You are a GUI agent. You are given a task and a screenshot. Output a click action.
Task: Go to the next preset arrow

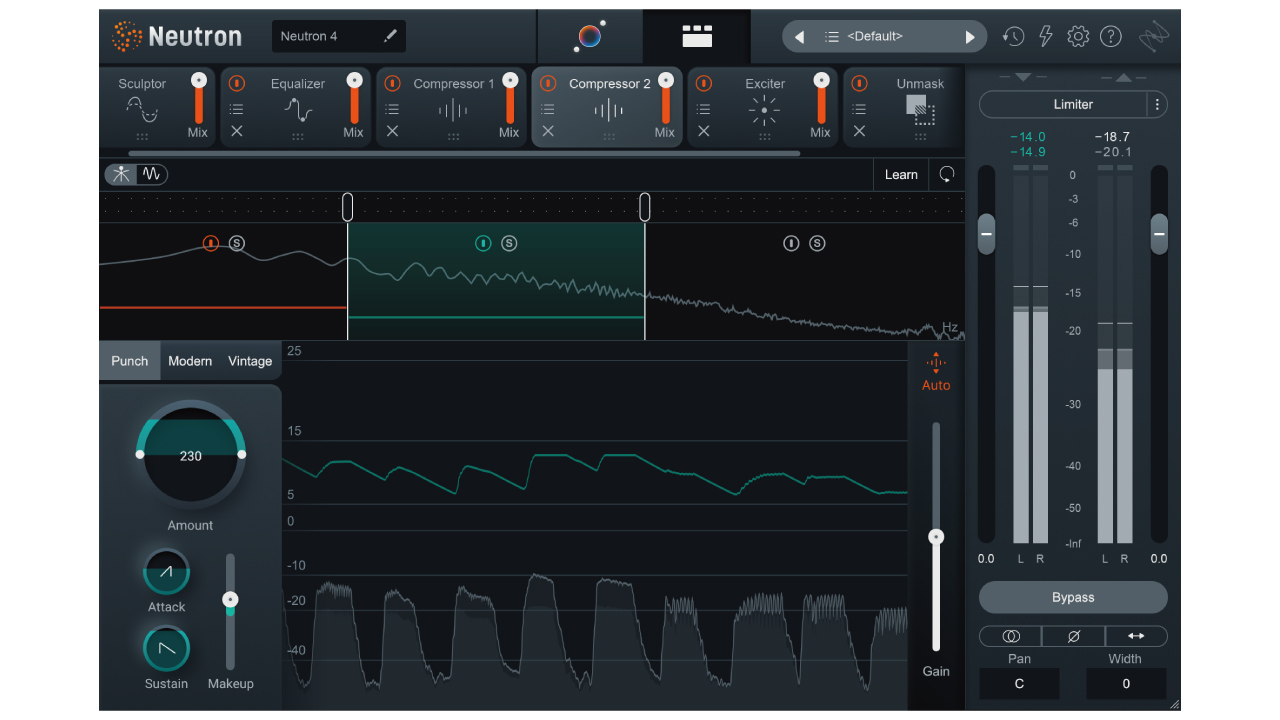click(x=969, y=37)
